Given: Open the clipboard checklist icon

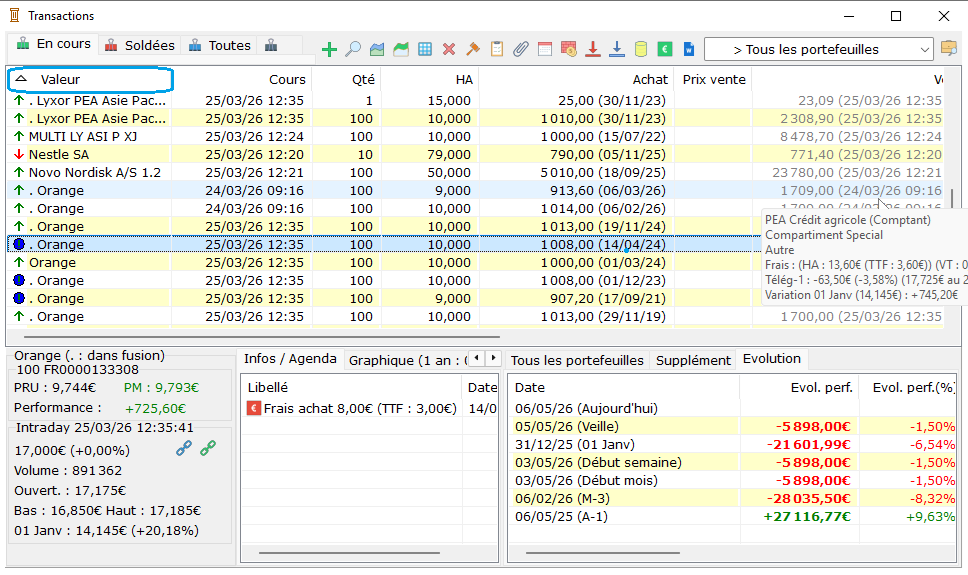Looking at the screenshot, I should pos(497,49).
